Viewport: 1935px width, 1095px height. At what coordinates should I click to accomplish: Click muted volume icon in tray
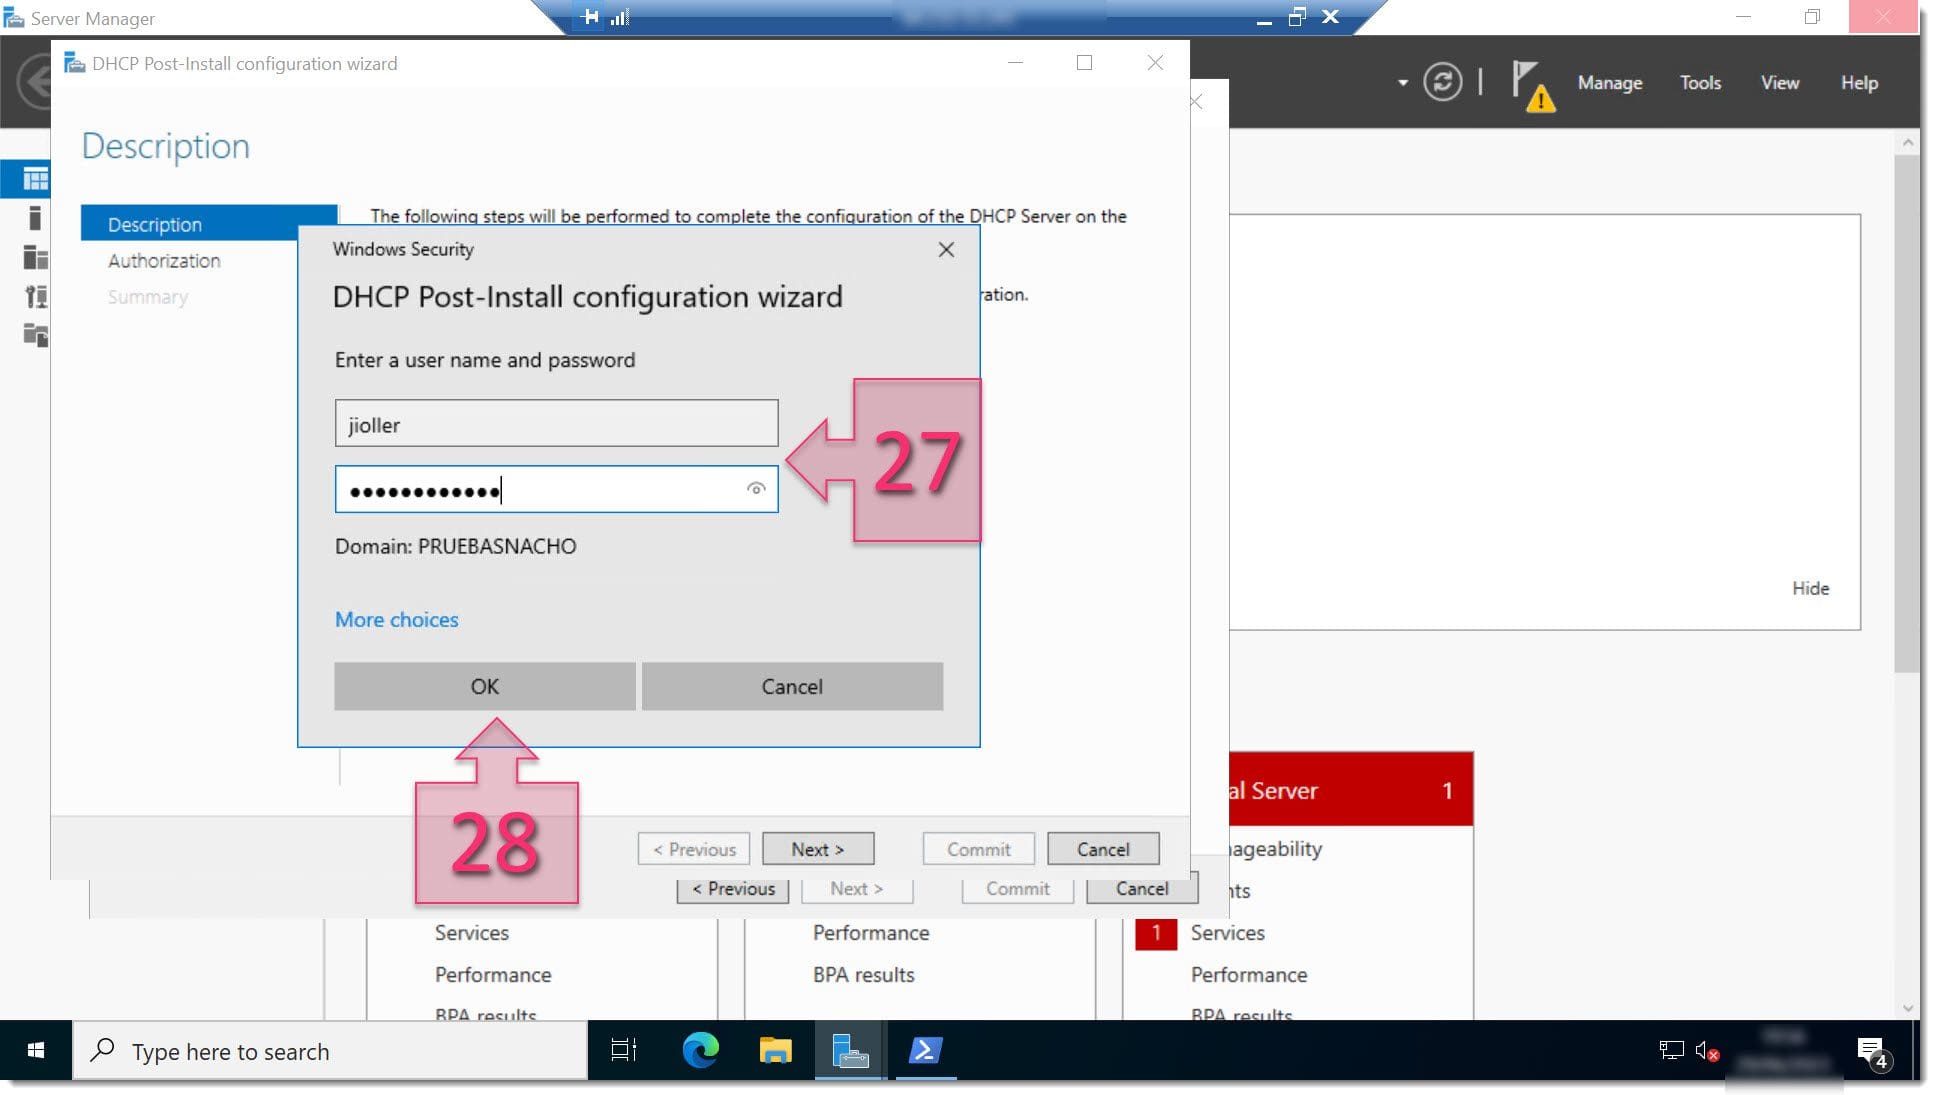[1706, 1050]
